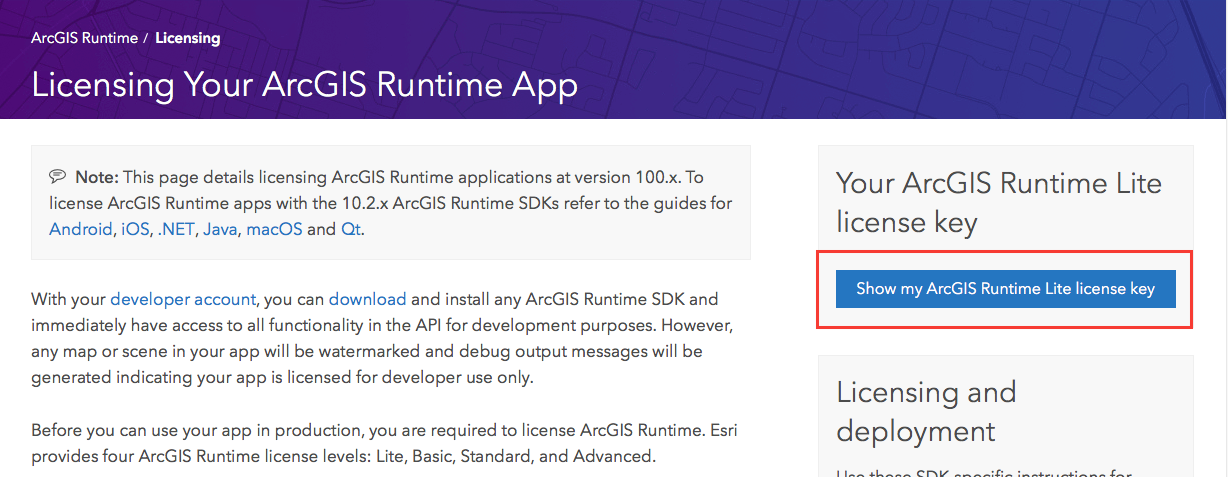
Task: Click the bold Note: label
Action: coord(97,177)
